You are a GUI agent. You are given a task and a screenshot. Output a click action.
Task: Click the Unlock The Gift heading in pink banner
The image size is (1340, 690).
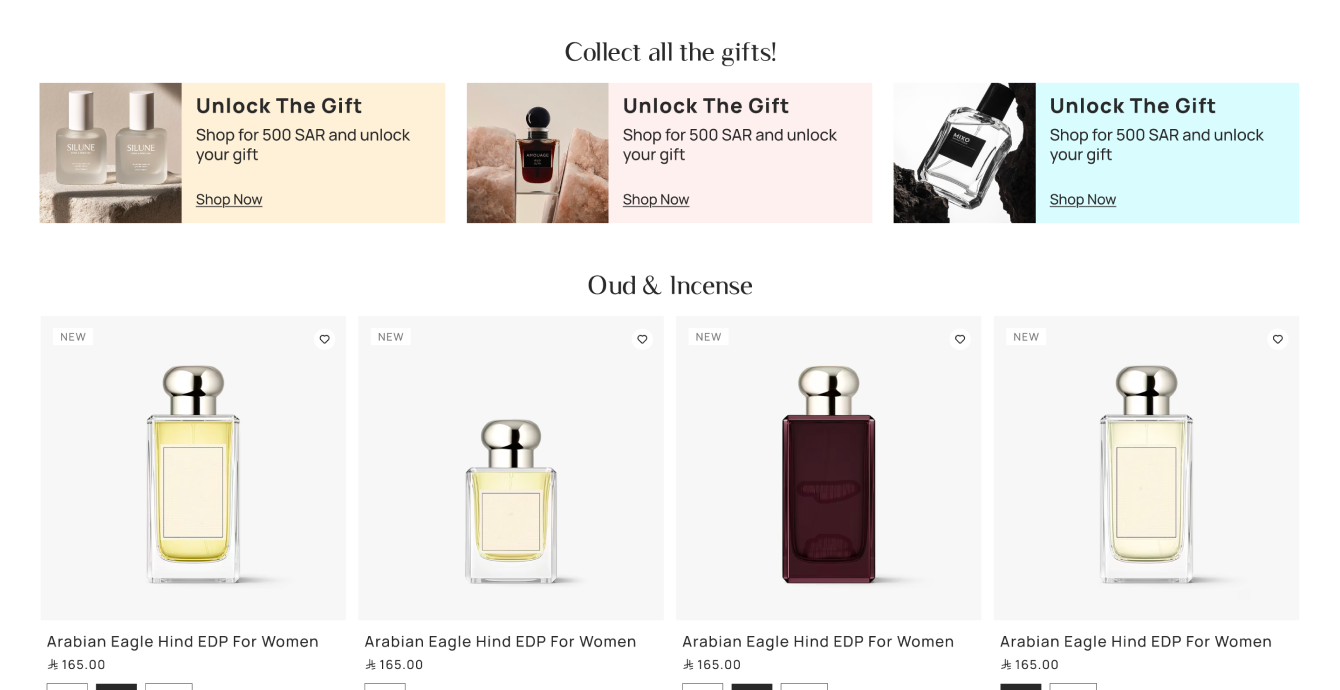pyautogui.click(x=706, y=106)
